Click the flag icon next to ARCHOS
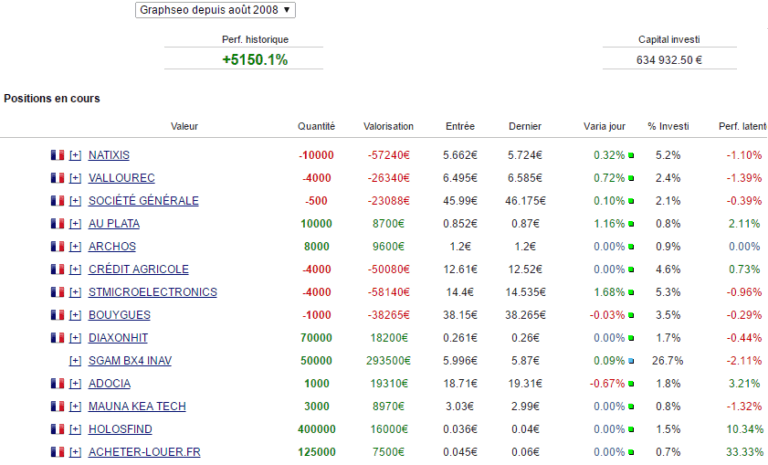 click(57, 246)
